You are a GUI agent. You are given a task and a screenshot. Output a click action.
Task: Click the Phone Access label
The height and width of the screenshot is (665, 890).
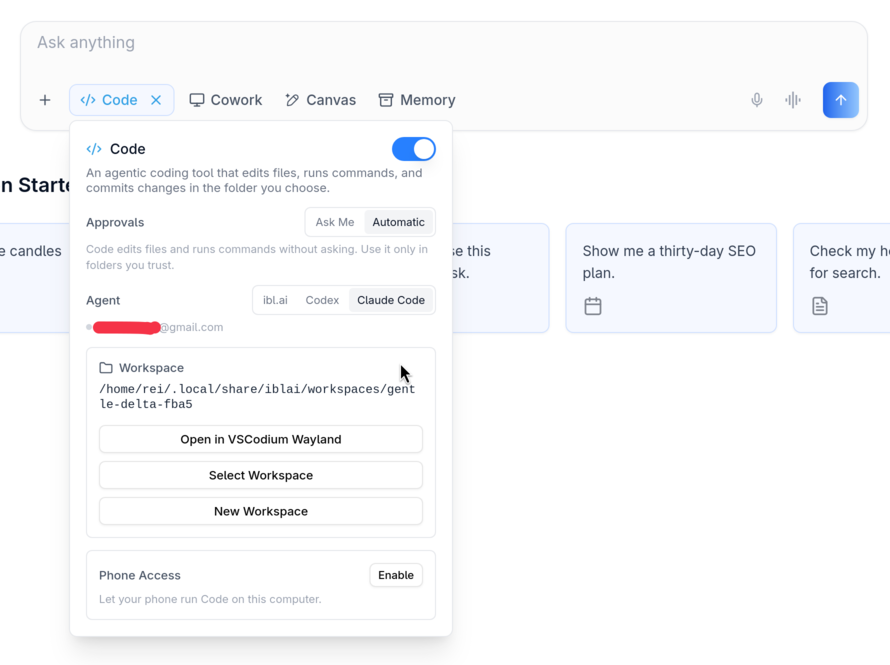[x=140, y=575]
